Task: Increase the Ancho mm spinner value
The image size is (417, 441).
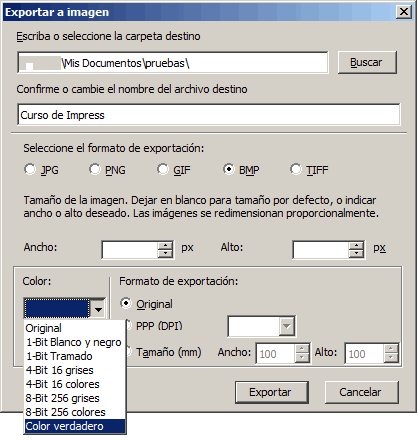Action: pos(302,349)
